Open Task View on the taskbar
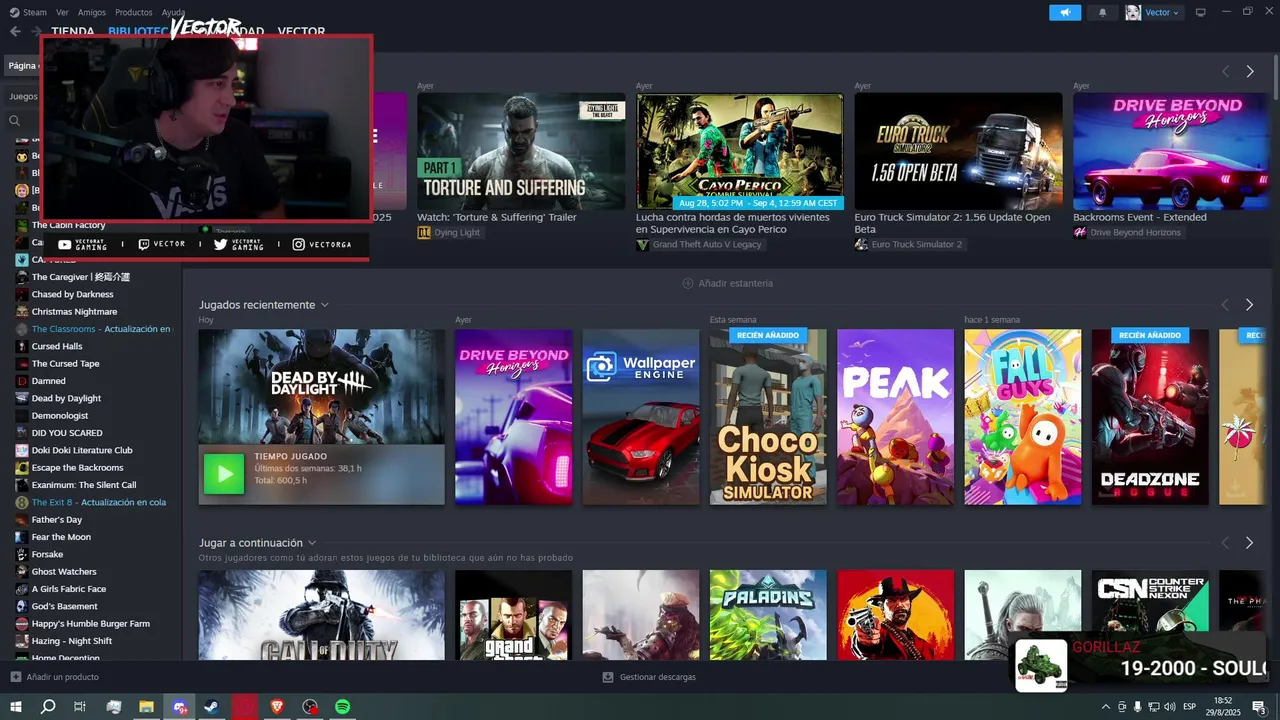The image size is (1280, 720). tap(80, 707)
